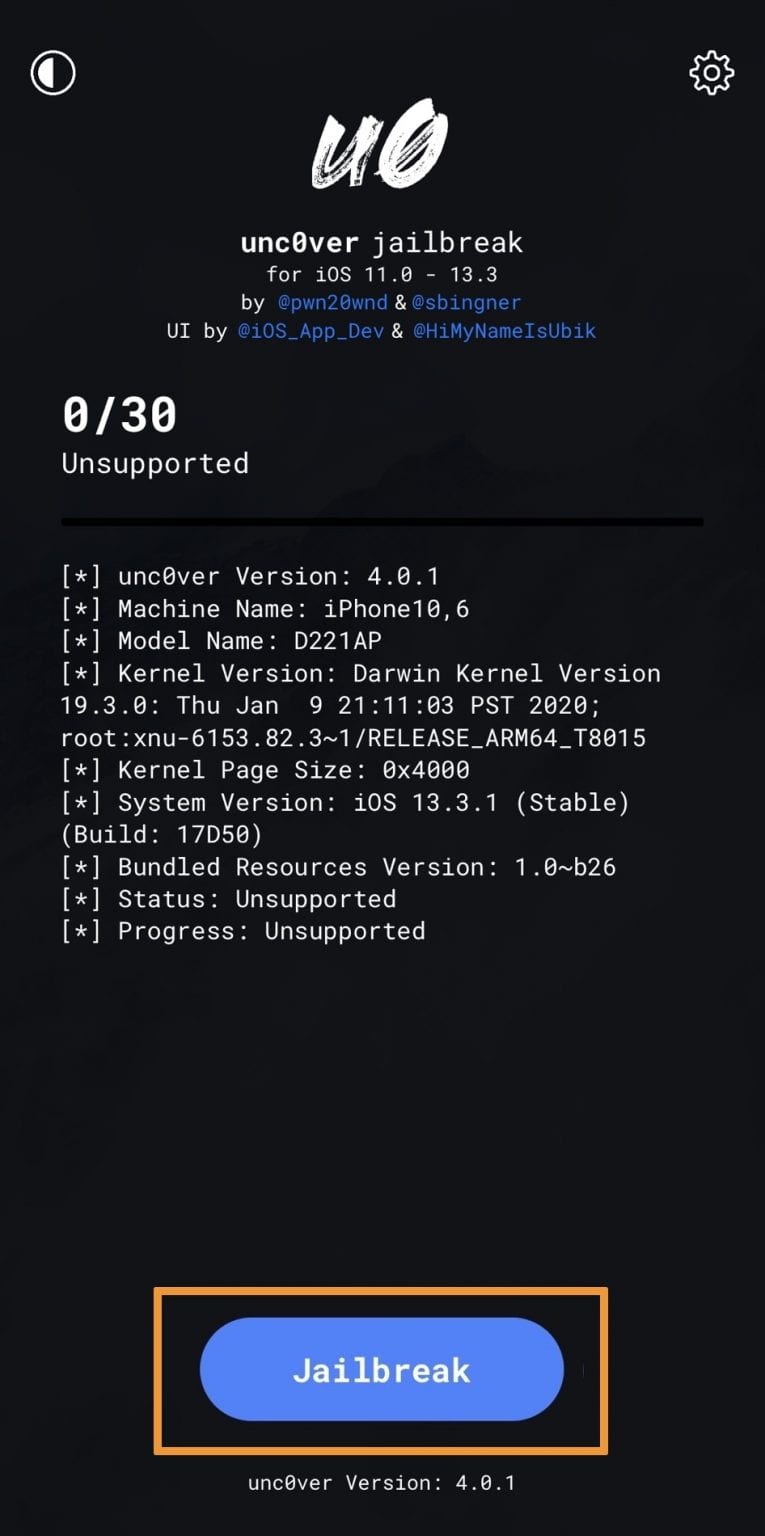Tap the System Version iOS 13.3.1 line
The height and width of the screenshot is (1536, 765).
tap(345, 803)
